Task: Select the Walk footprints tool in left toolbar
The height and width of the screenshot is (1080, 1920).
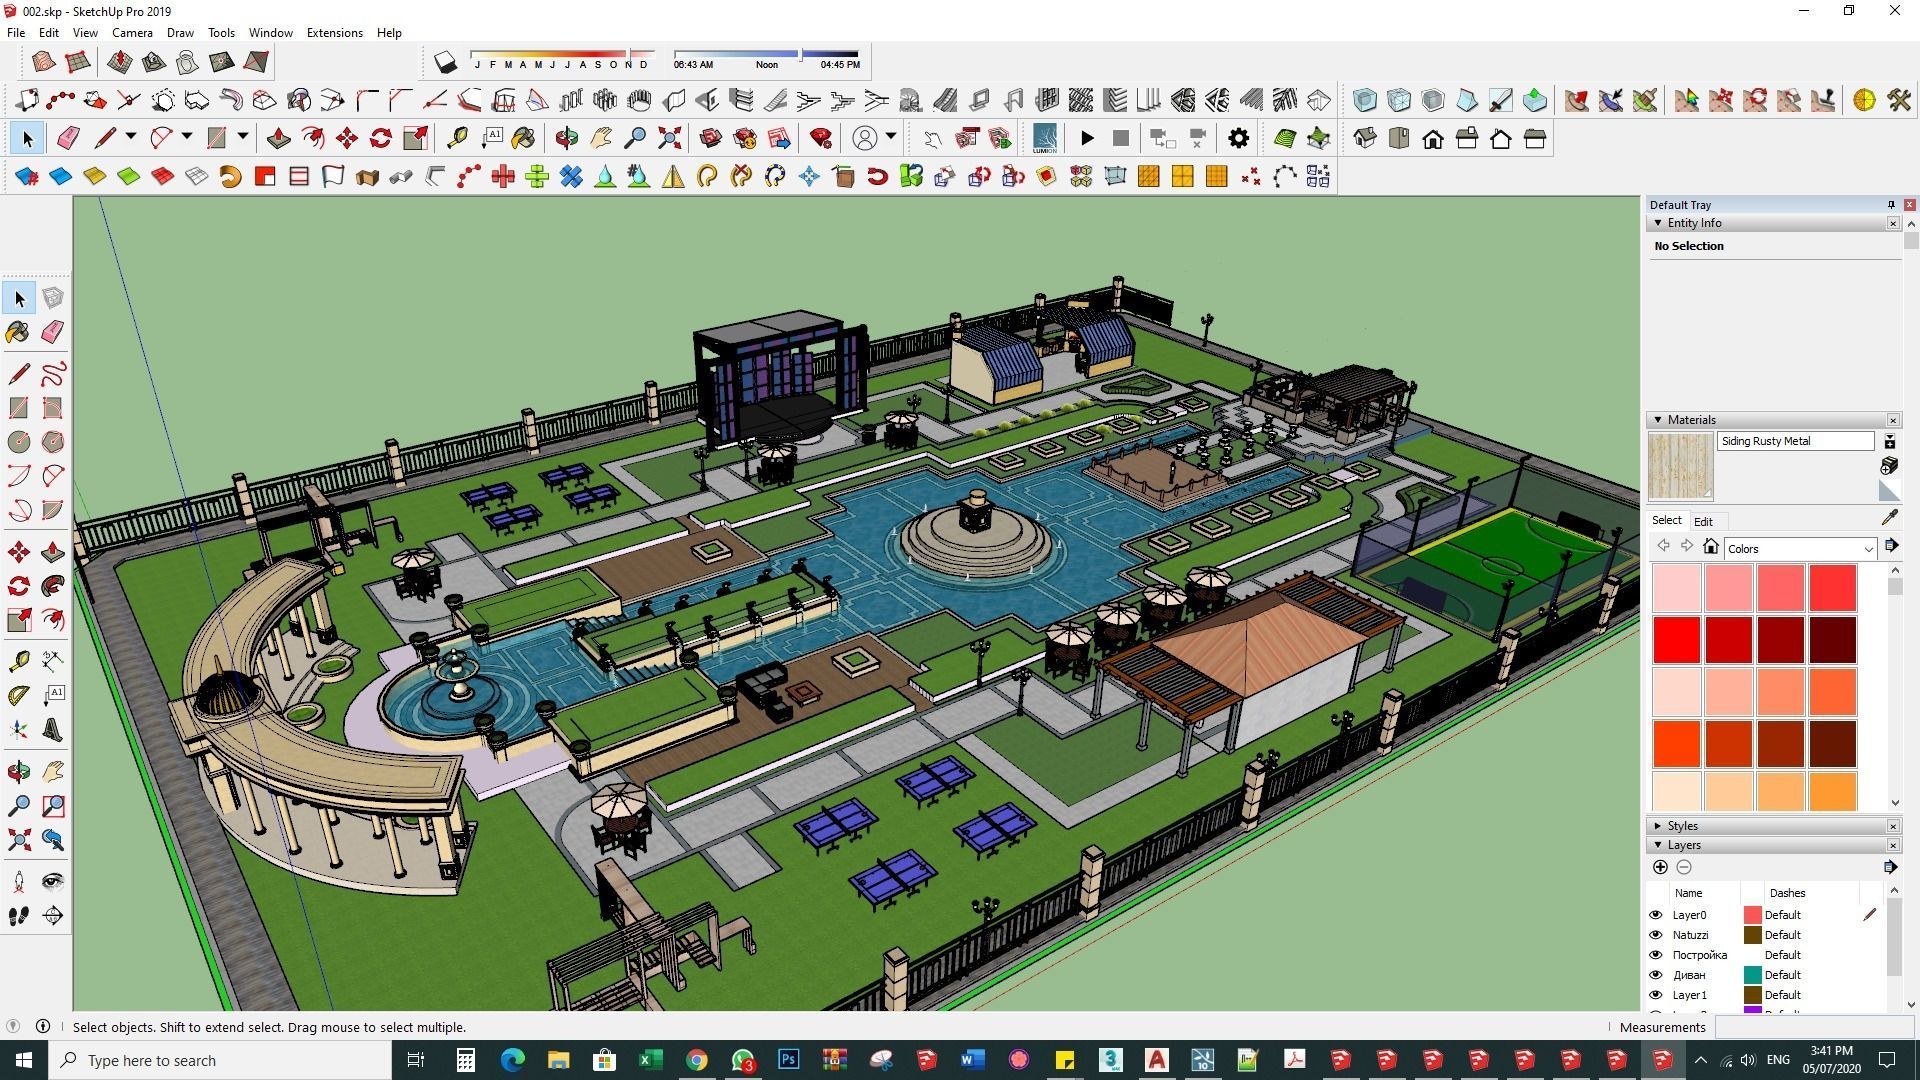Action: 19,915
